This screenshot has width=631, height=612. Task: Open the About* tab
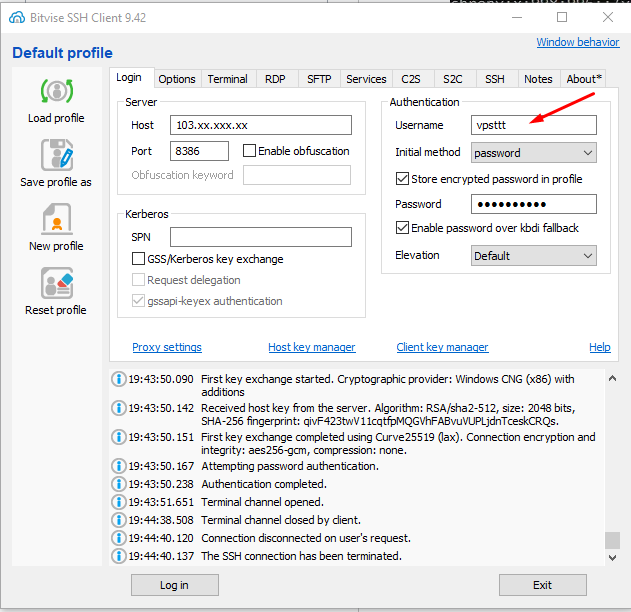pos(584,79)
